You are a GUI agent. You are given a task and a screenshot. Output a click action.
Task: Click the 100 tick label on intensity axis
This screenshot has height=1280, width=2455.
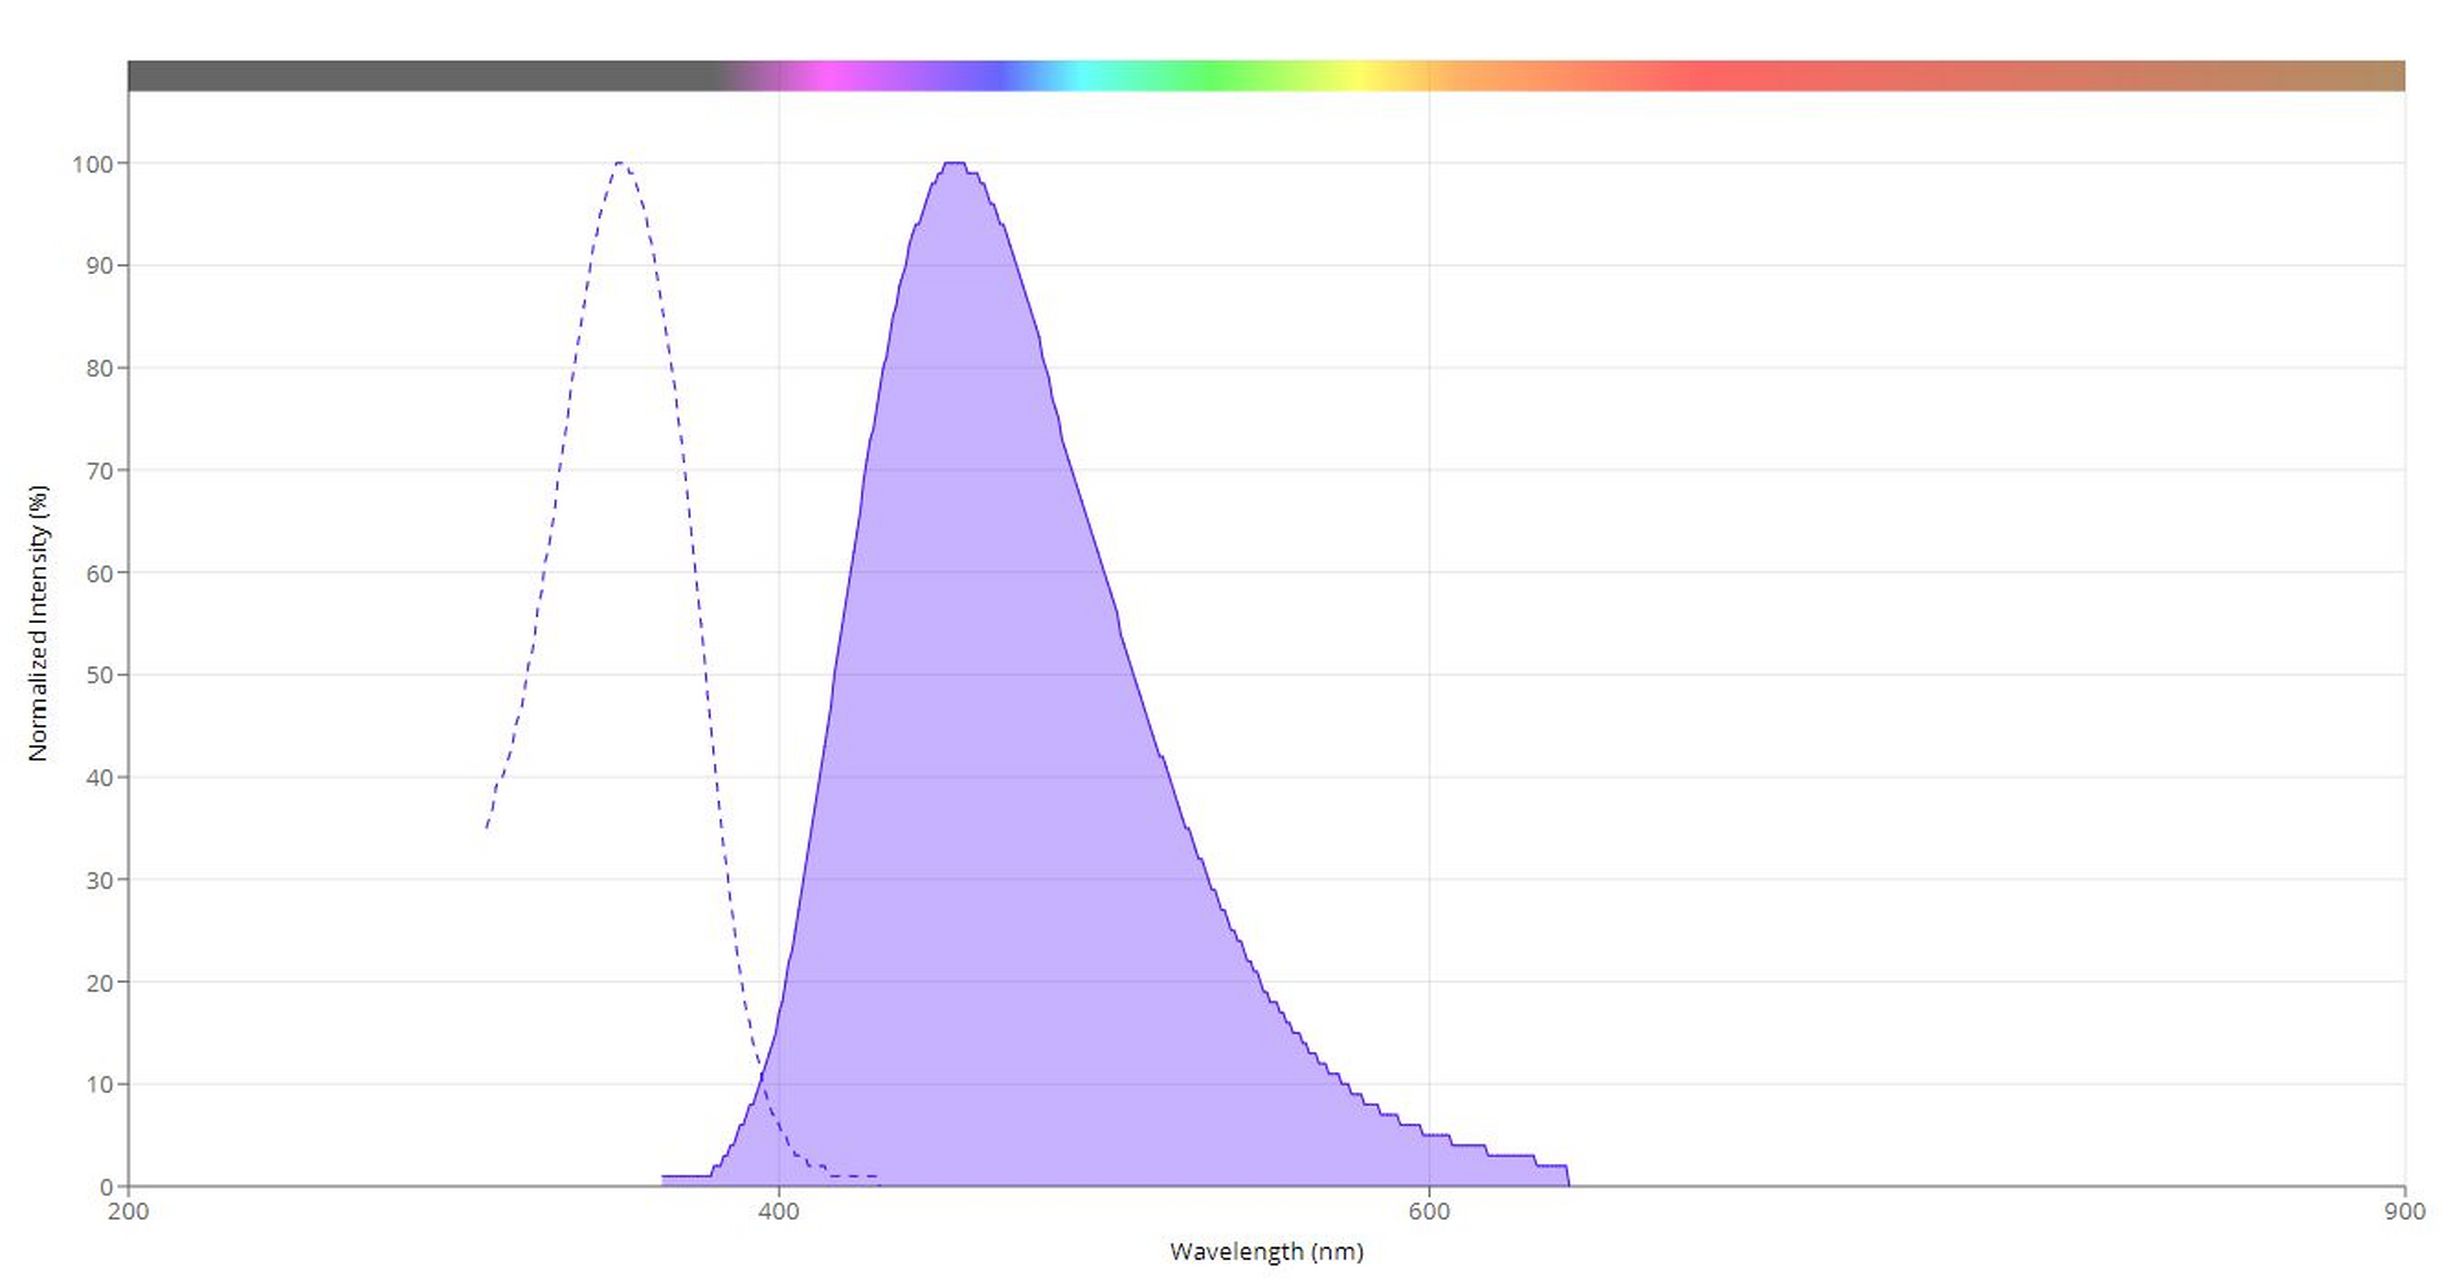92,164
